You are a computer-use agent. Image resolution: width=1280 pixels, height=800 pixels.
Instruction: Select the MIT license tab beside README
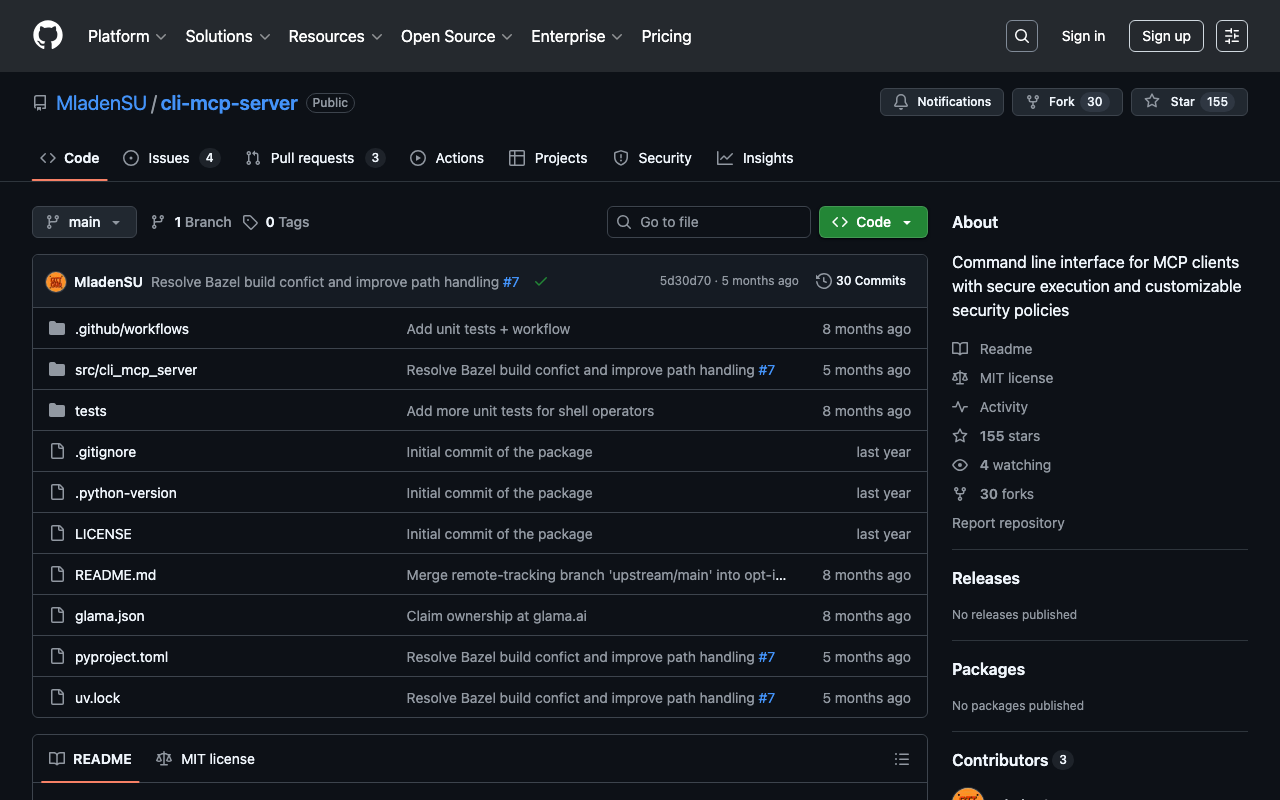pos(206,759)
